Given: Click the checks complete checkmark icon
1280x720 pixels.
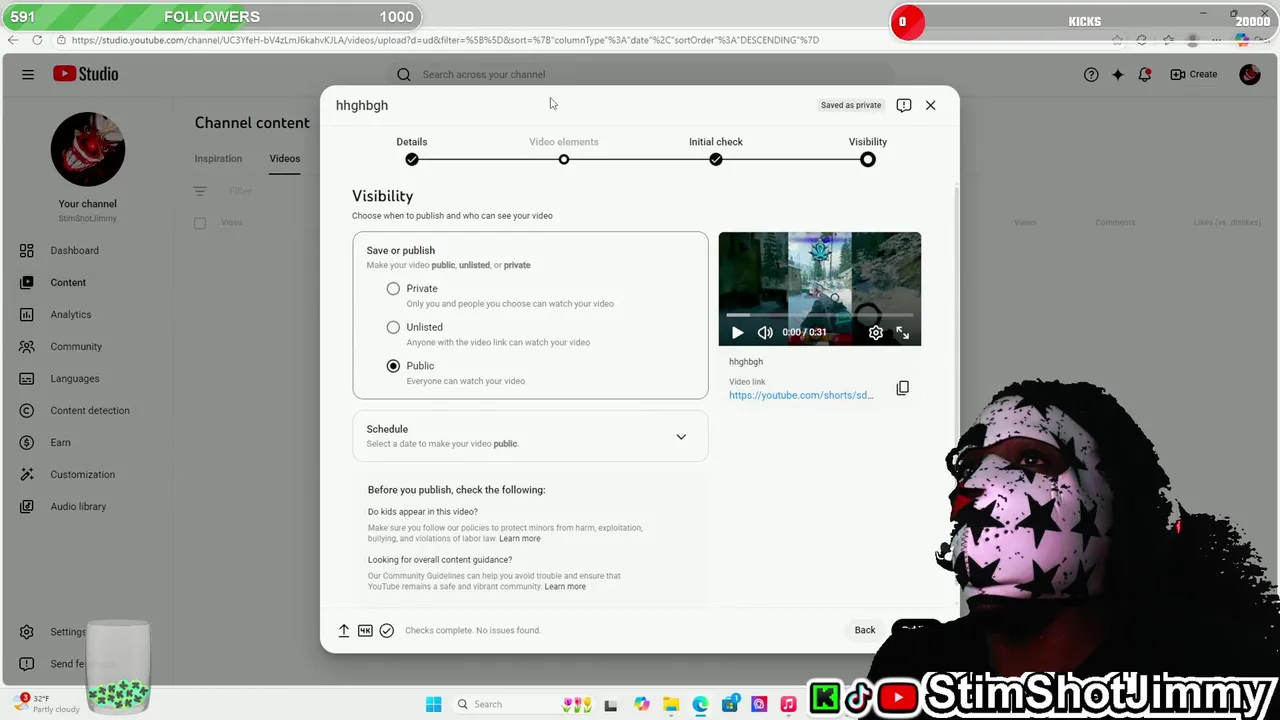Looking at the screenshot, I should 387,630.
